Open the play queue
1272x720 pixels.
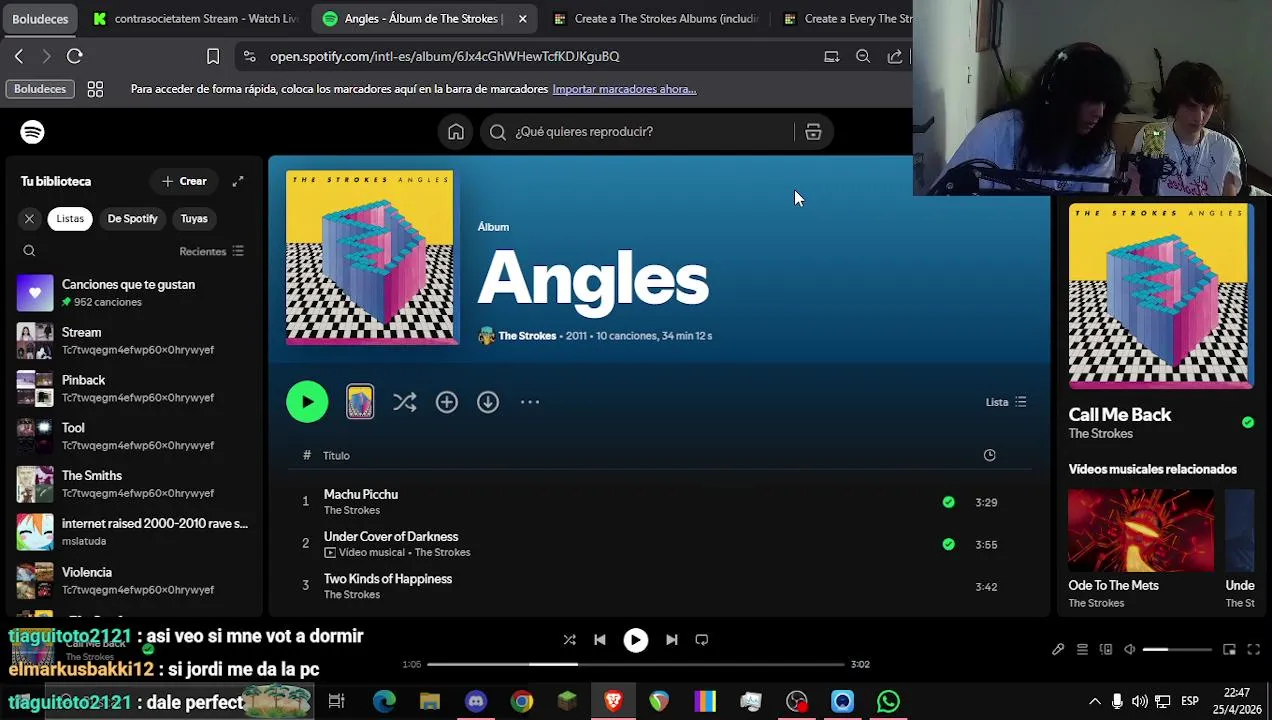pyautogui.click(x=1082, y=649)
